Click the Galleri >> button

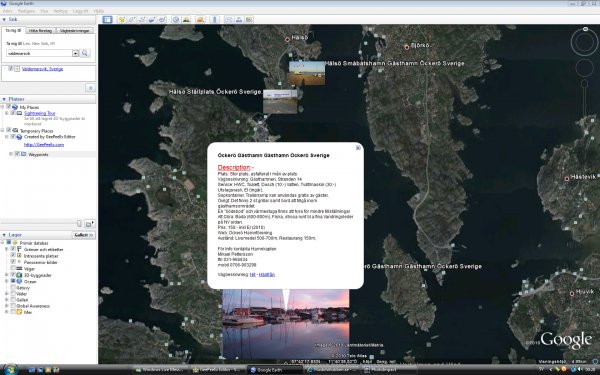tap(83, 235)
